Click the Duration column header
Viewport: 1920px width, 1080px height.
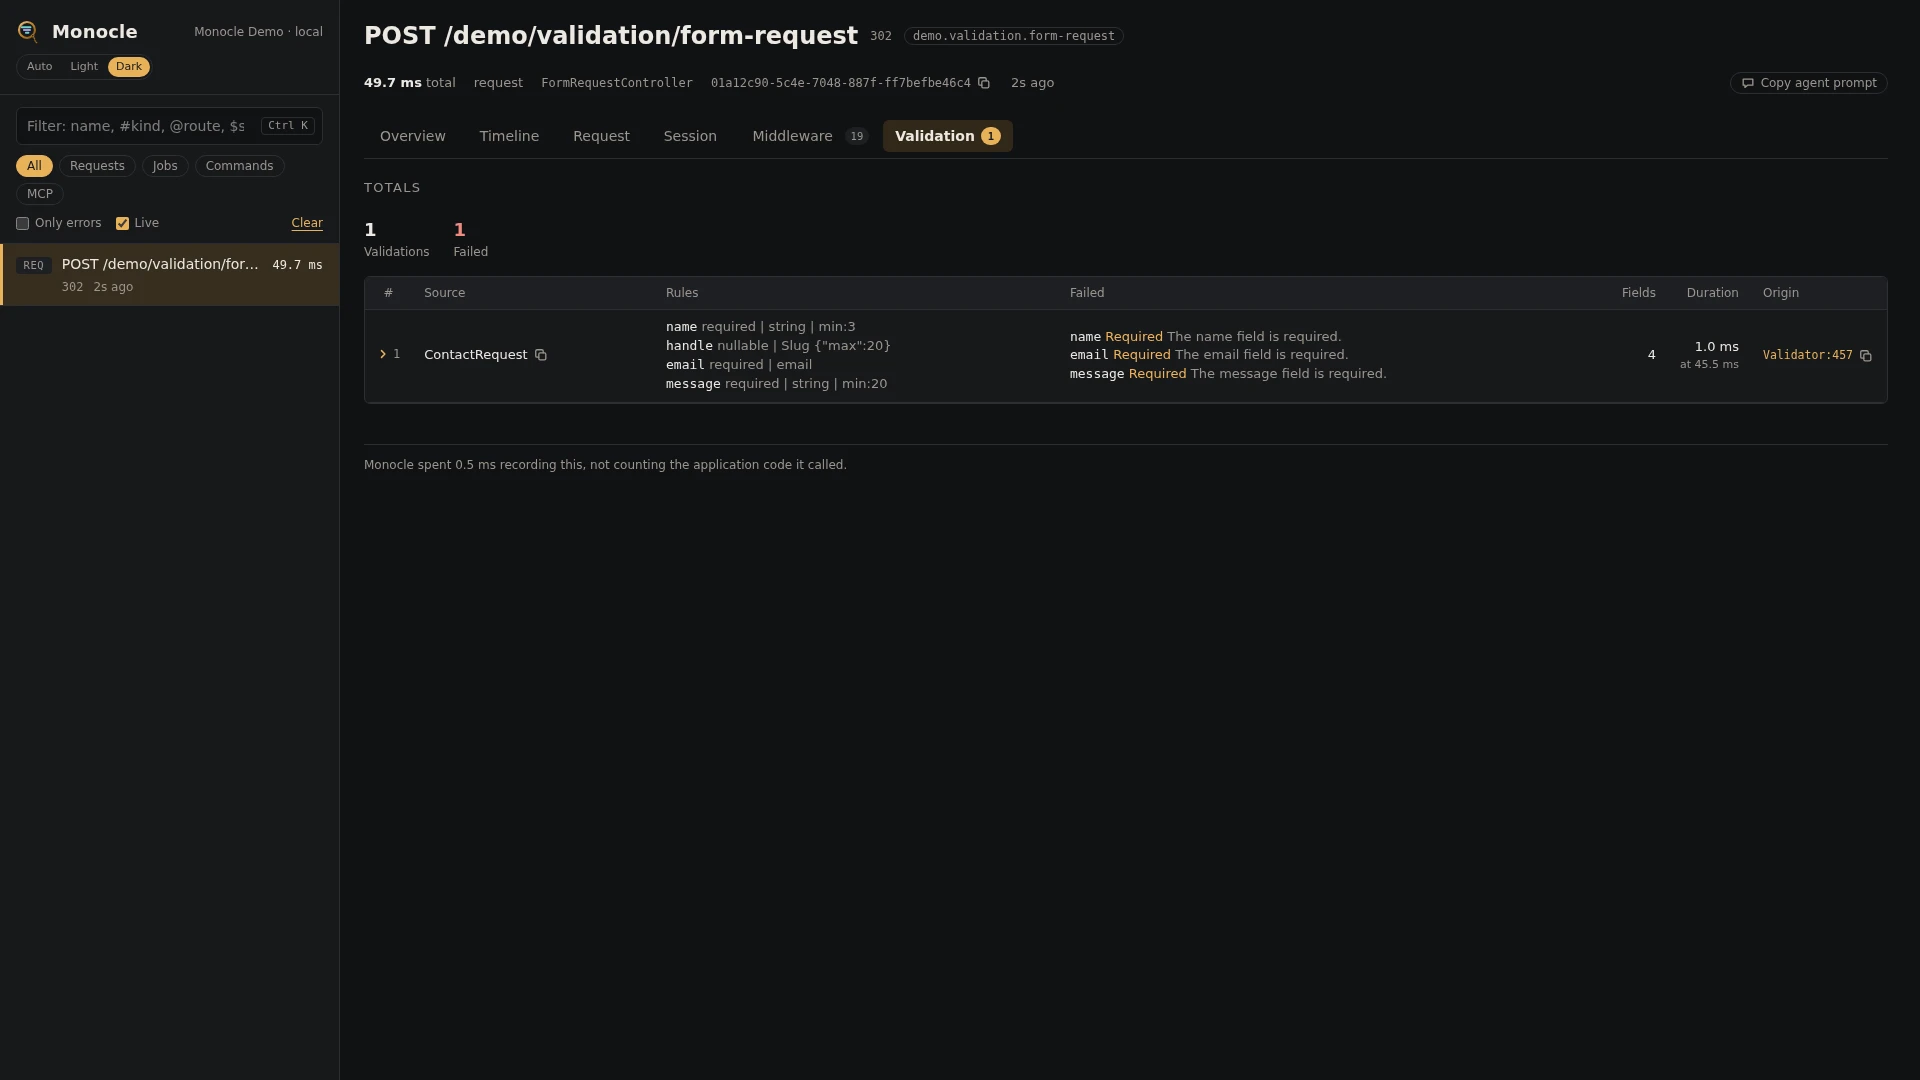tap(1712, 293)
